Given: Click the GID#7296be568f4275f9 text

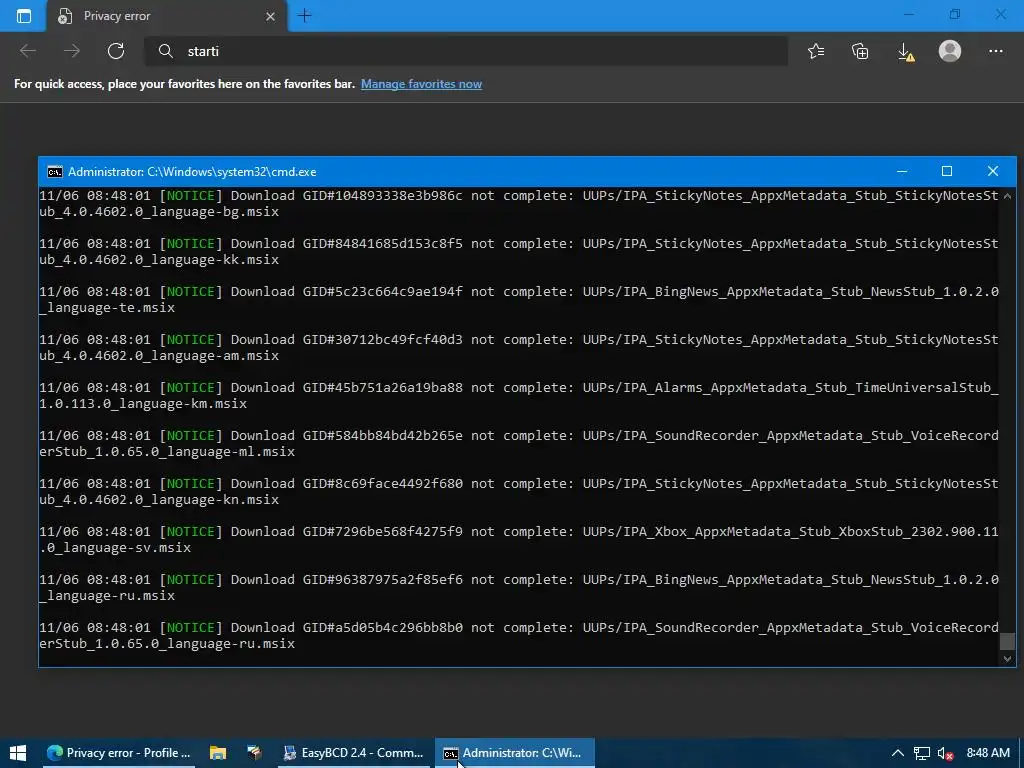Looking at the screenshot, I should [382, 532].
